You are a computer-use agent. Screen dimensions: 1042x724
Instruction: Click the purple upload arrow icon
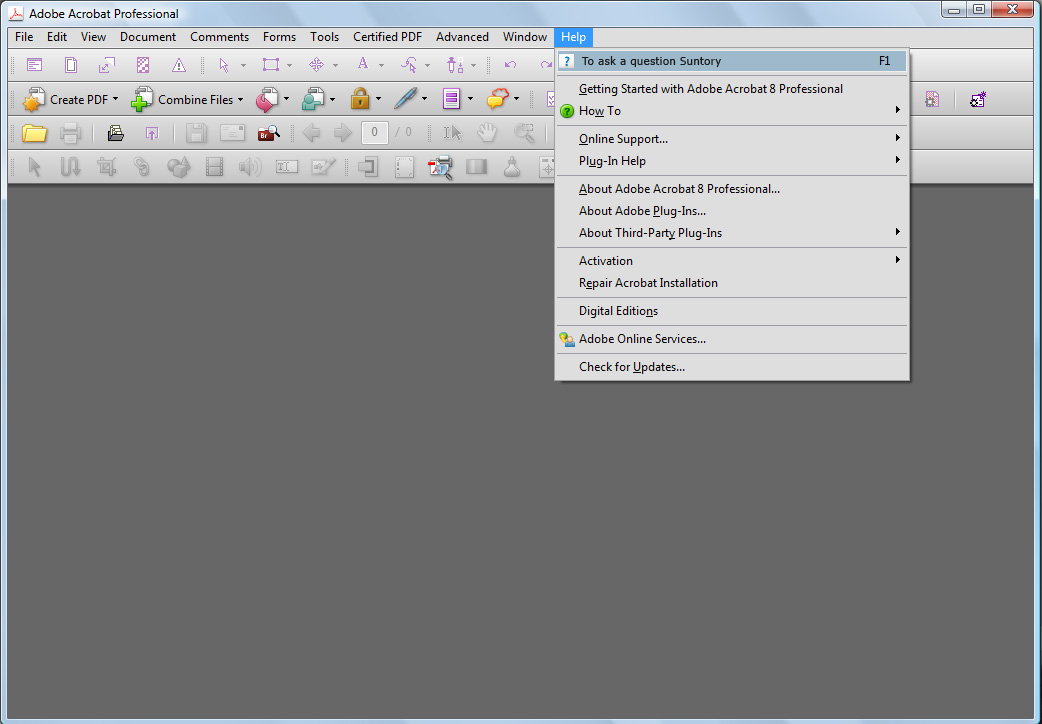[x=152, y=133]
